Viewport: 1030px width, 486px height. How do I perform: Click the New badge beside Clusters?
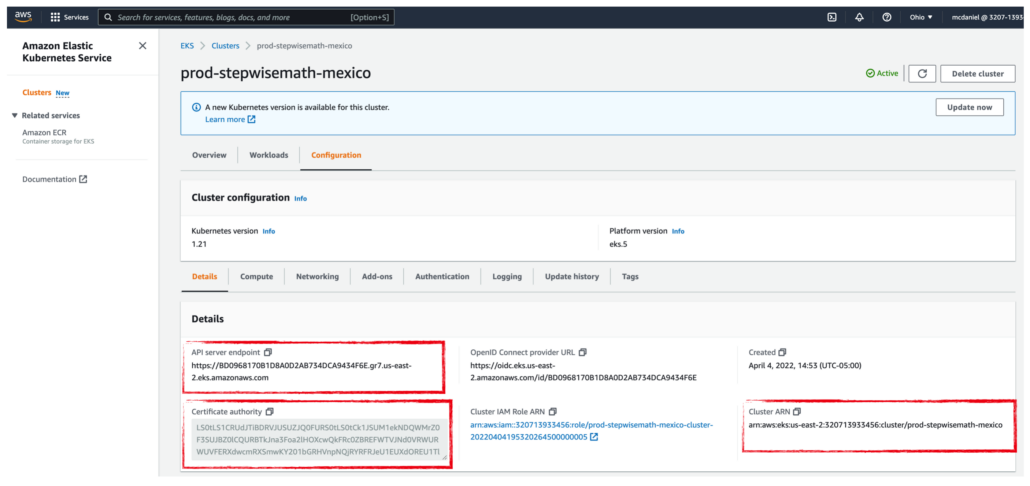tap(62, 93)
